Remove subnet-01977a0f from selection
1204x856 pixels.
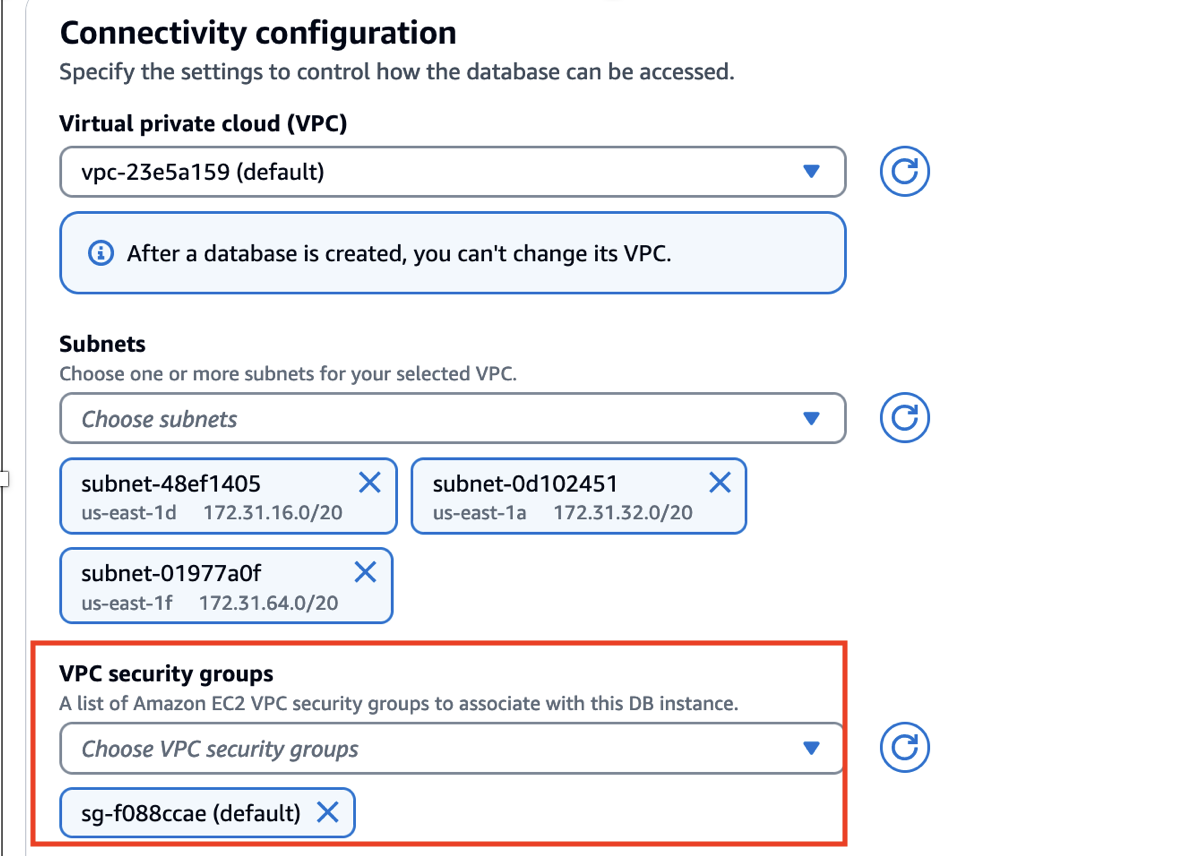365,572
